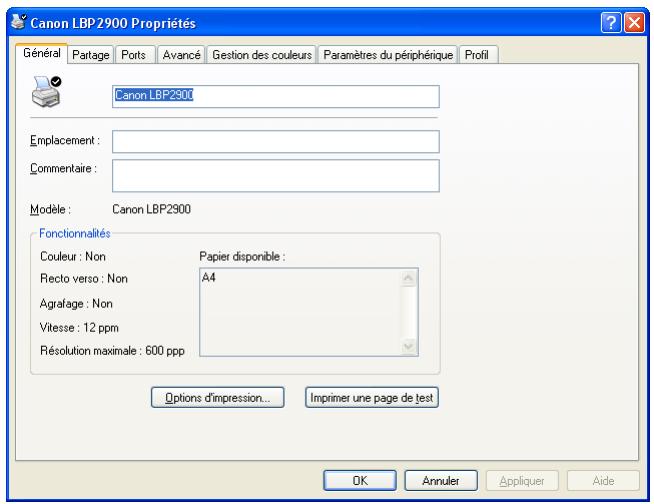Screen dimensions: 654x504
Task: Click the Recto verso : Non text
Action: pyautogui.click(x=84, y=278)
